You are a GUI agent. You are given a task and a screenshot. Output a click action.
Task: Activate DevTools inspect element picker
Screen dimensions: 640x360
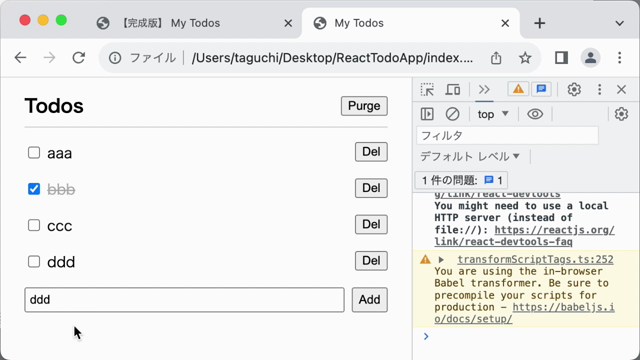point(427,89)
